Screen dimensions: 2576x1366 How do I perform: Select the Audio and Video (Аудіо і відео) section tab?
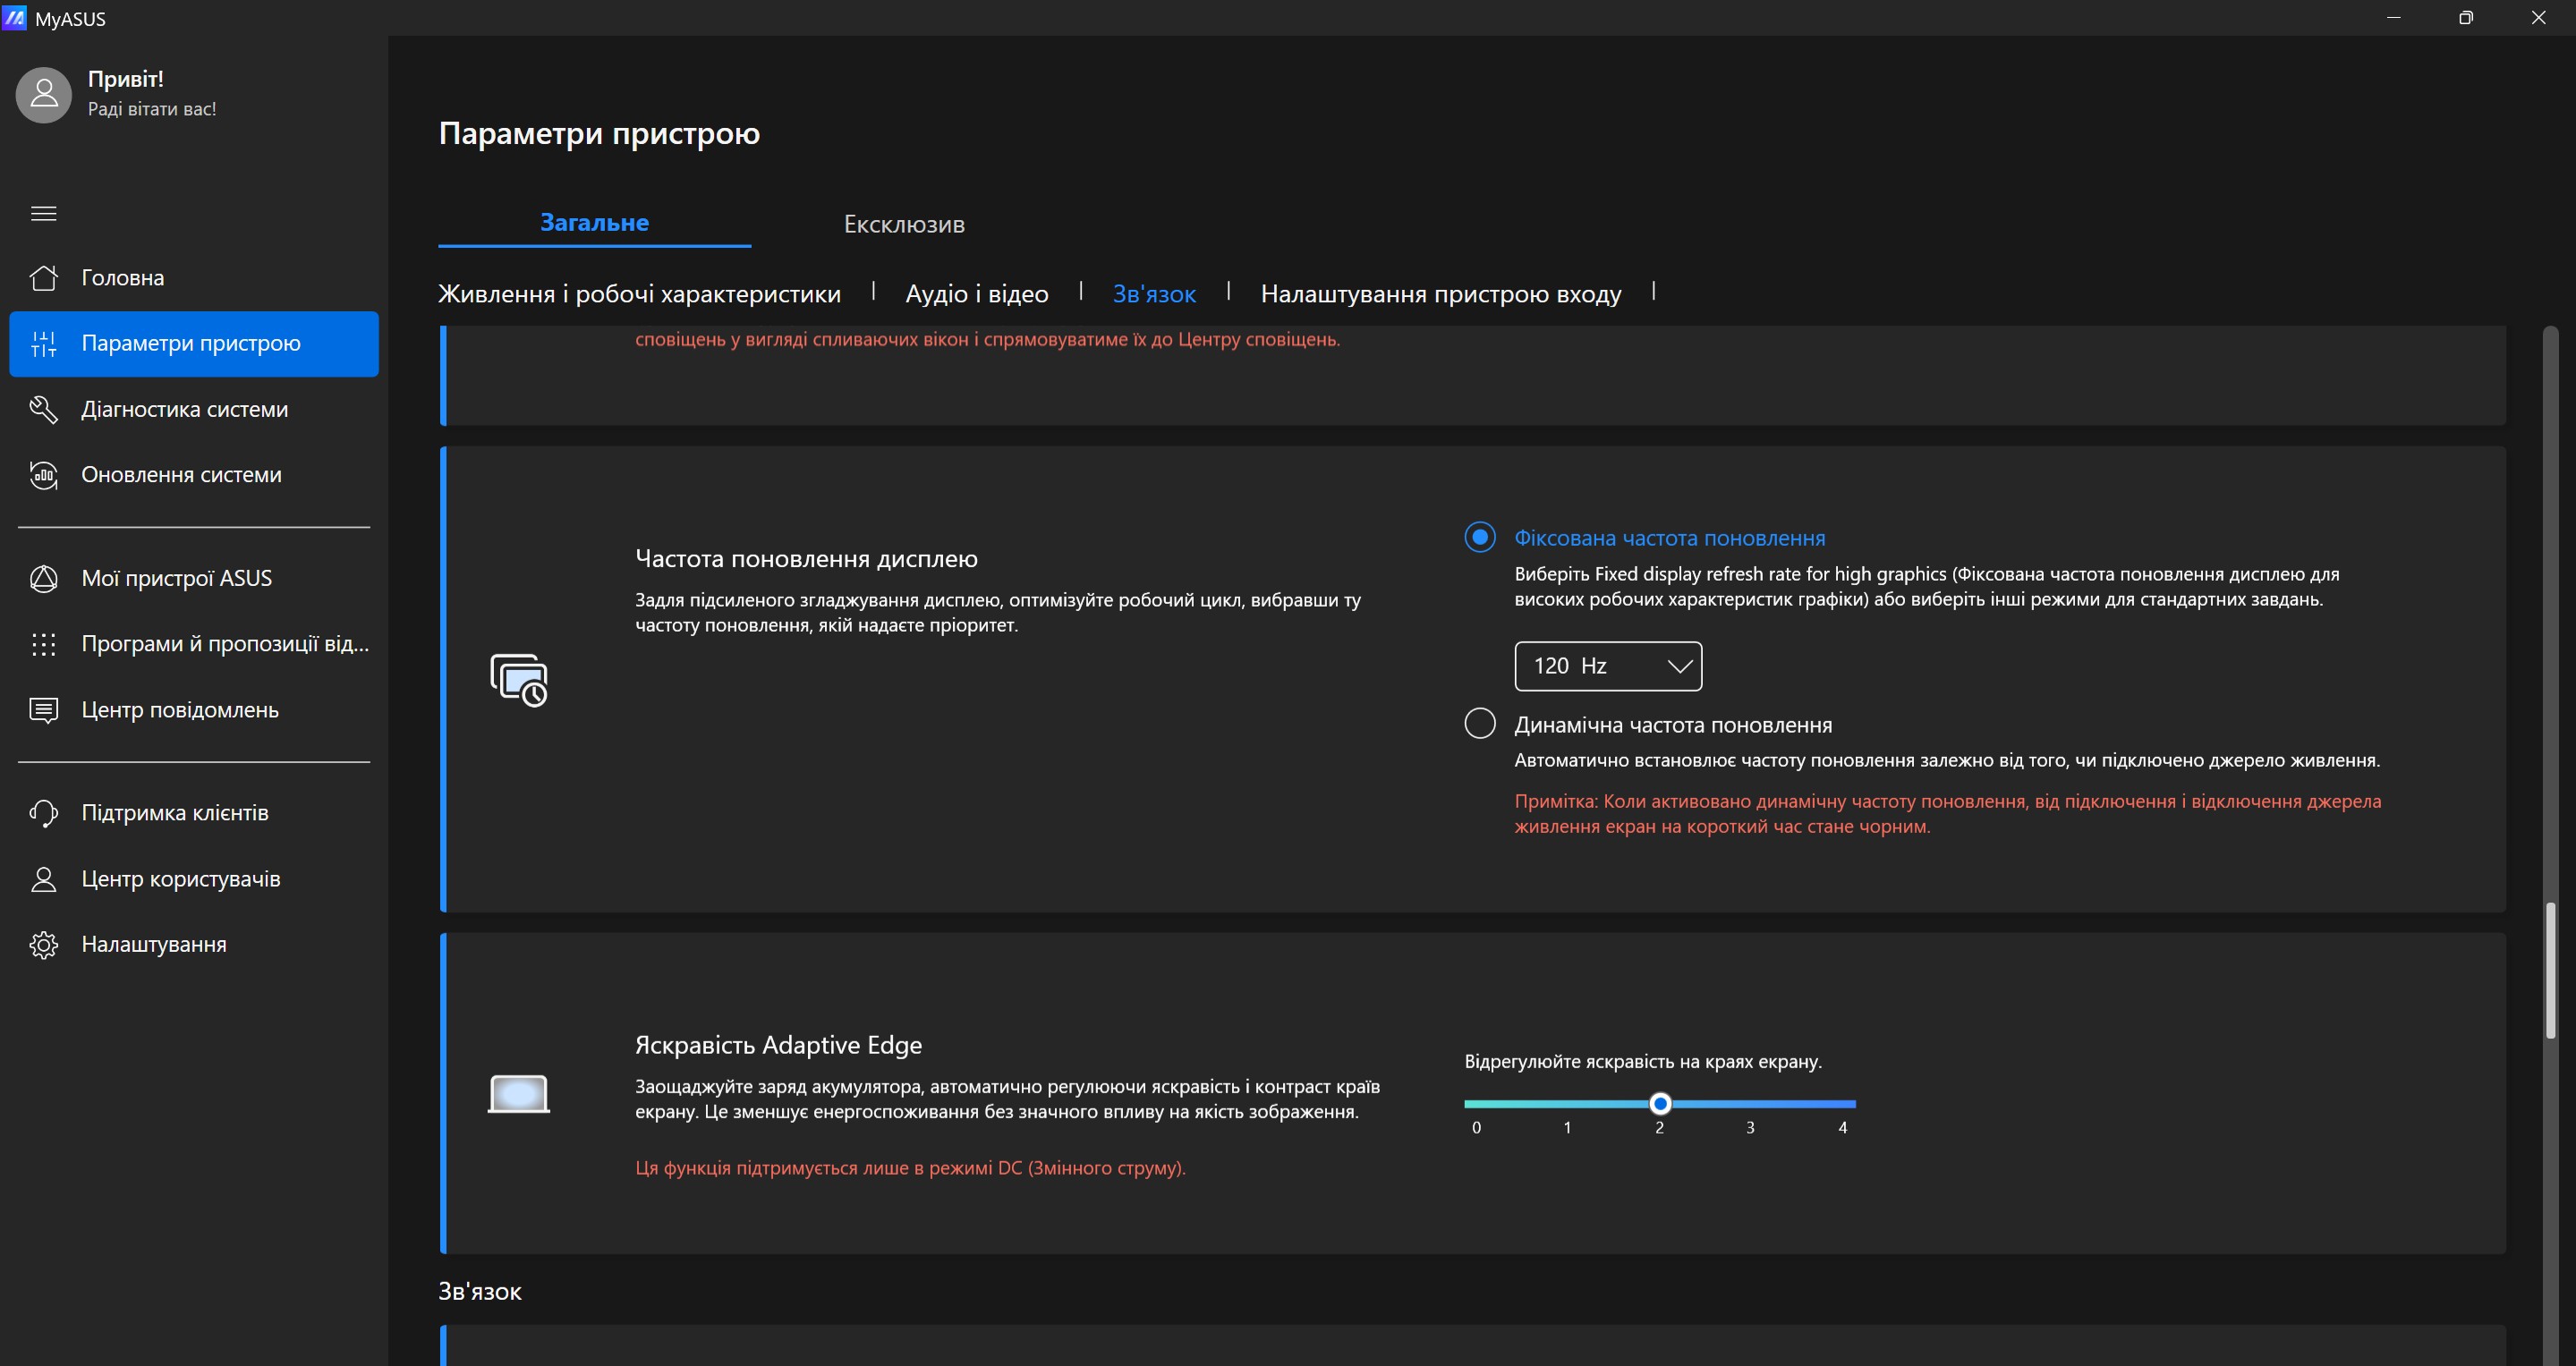click(x=976, y=294)
